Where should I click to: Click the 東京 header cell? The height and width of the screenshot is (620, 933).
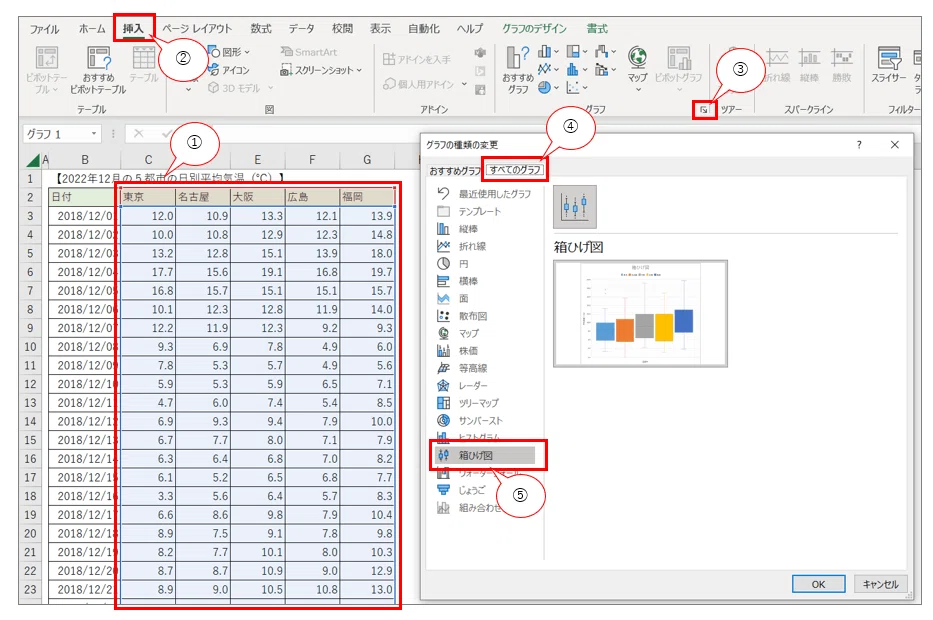148,197
